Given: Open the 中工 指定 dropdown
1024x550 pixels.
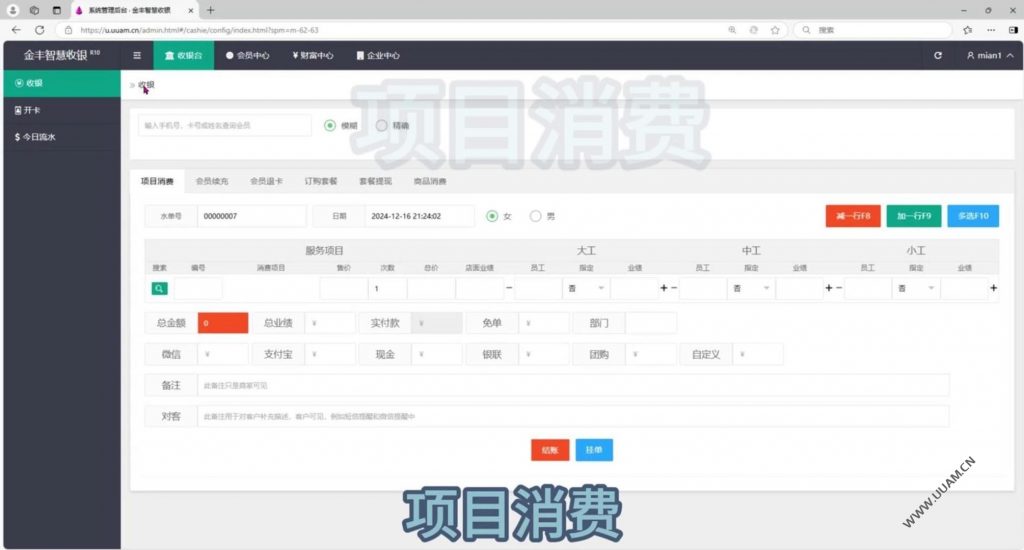Looking at the screenshot, I should (x=750, y=289).
